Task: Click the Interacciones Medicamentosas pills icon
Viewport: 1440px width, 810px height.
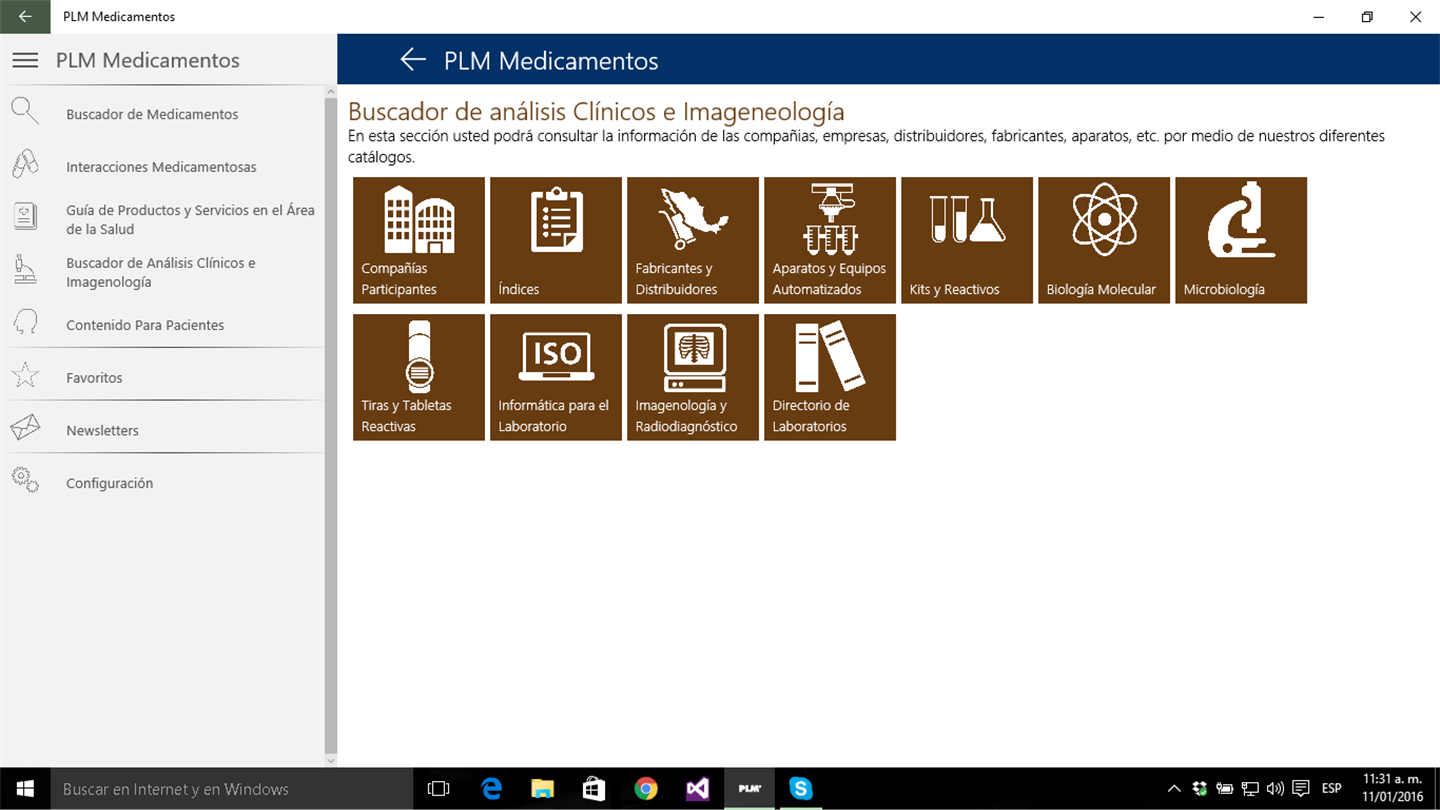Action: (x=25, y=164)
